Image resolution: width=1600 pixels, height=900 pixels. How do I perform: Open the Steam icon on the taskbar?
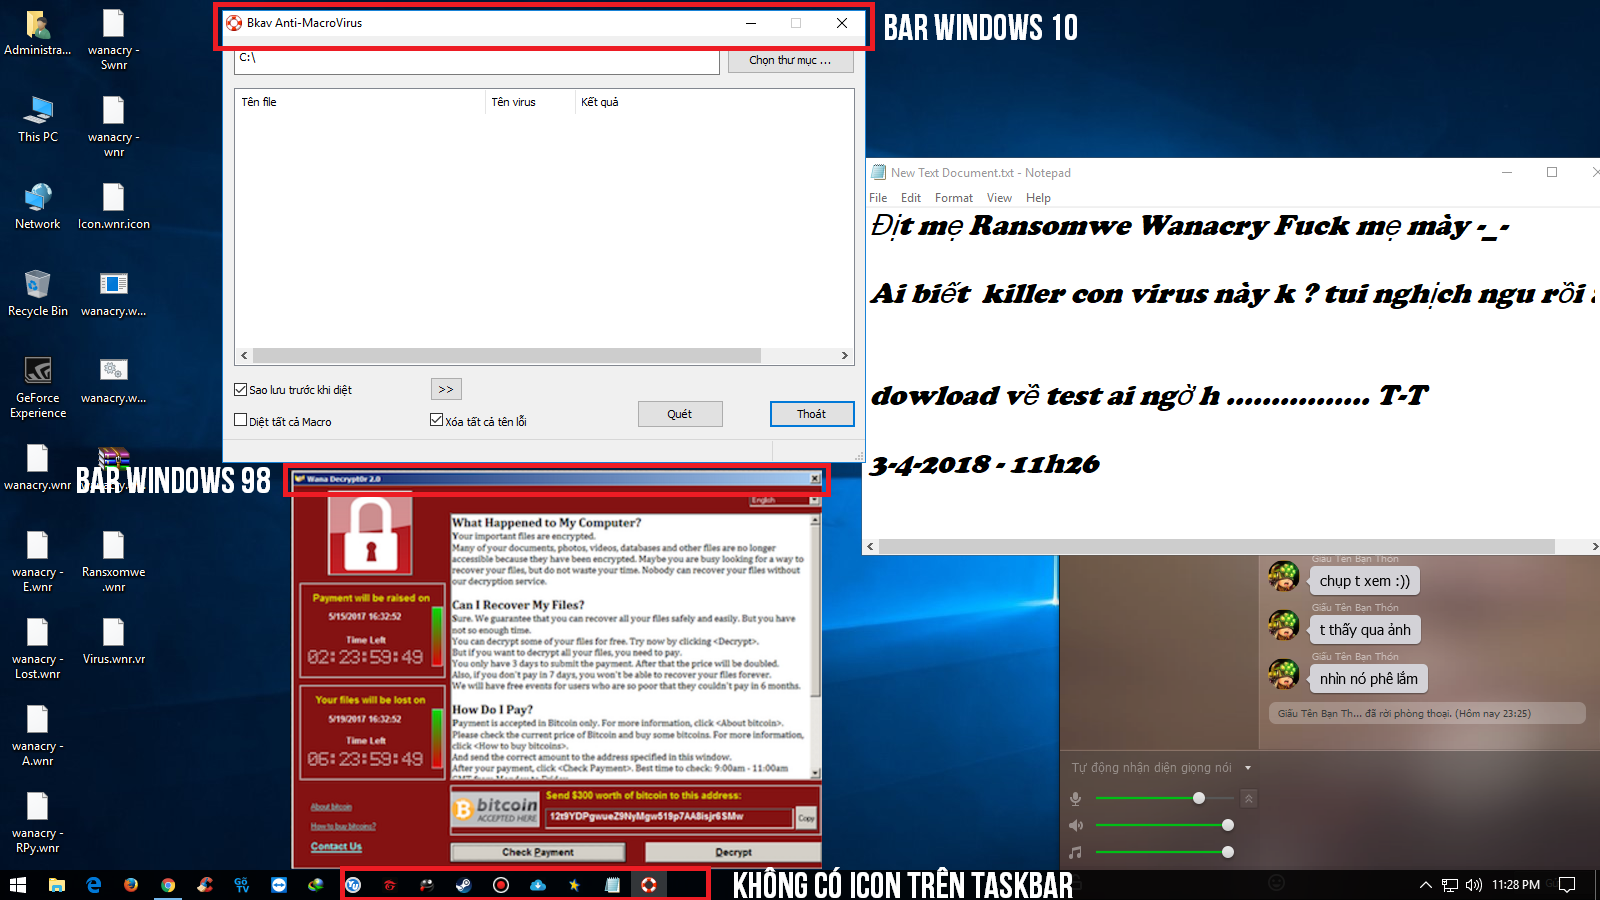[464, 885]
